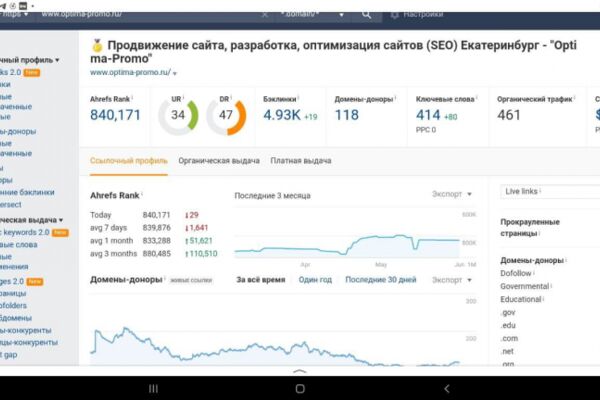This screenshot has height=400, width=600.
Task: Tap the Android home button
Action: (x=300, y=389)
